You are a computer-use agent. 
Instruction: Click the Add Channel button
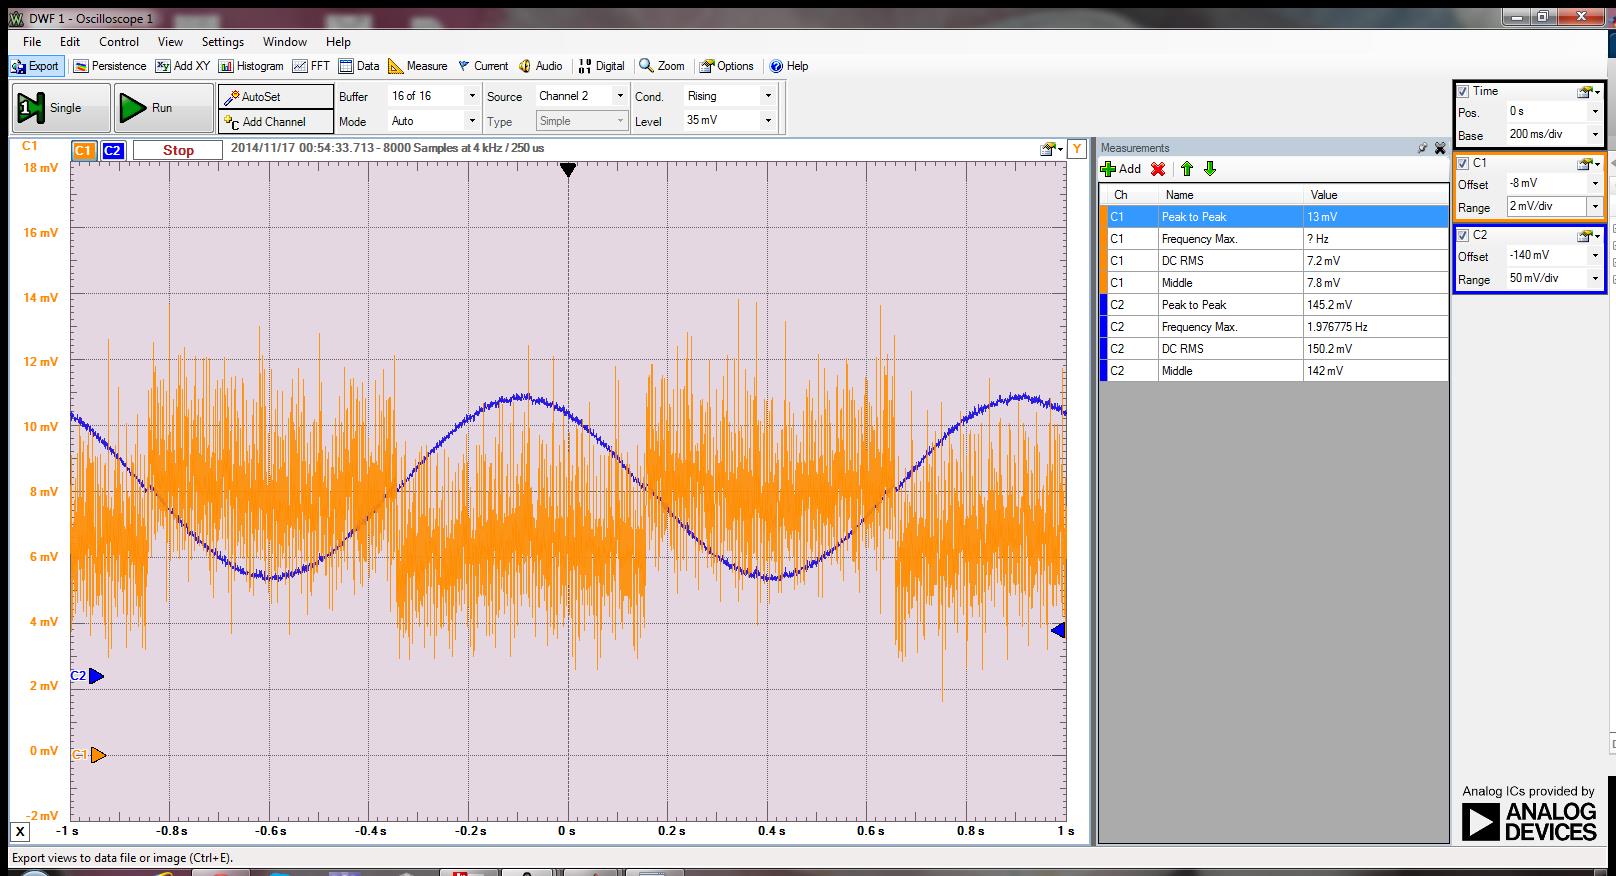[275, 122]
